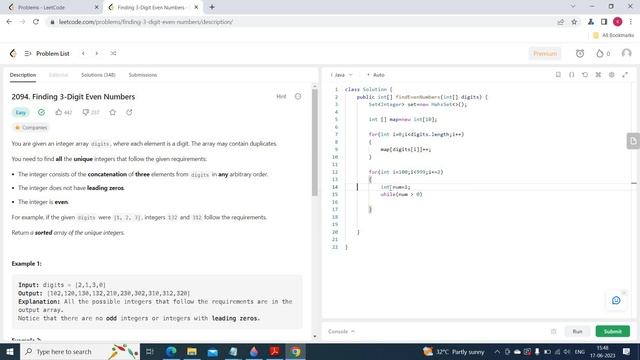Screen dimensions: 640x360
Task: Open Microsoft Edge from taskbar
Action: click(171, 351)
